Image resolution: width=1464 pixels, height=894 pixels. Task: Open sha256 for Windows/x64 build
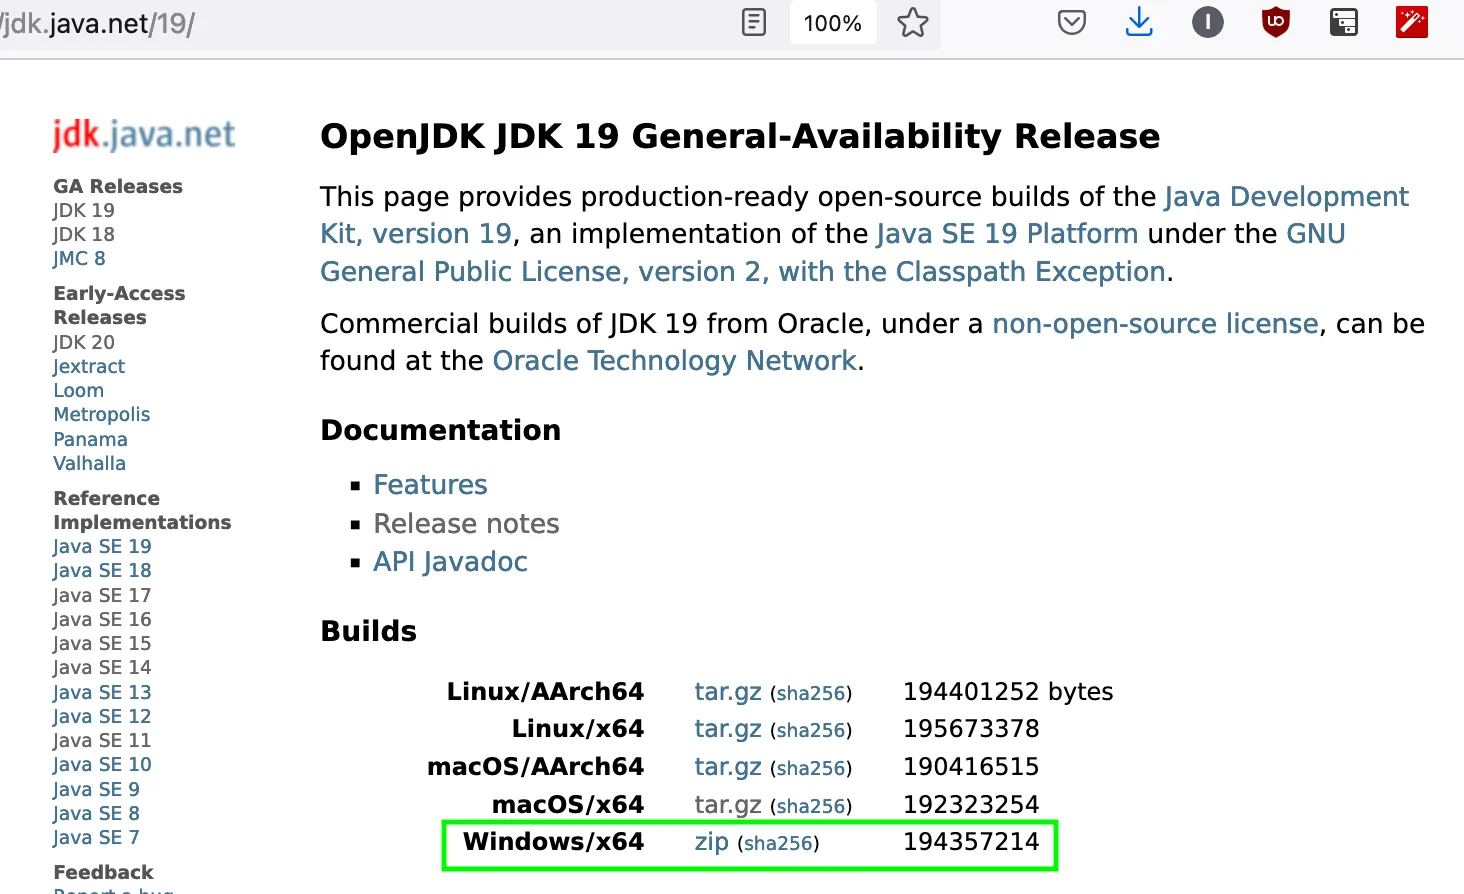click(778, 844)
